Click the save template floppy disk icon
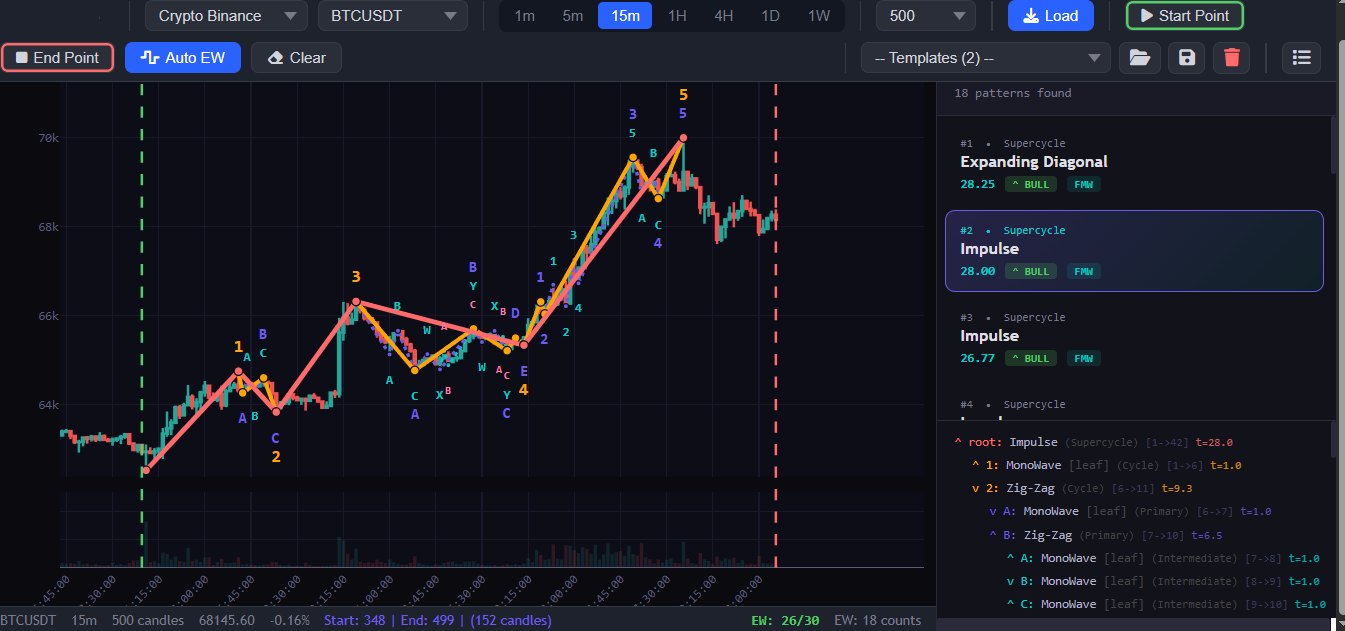Viewport: 1345px width, 631px height. tap(1186, 58)
